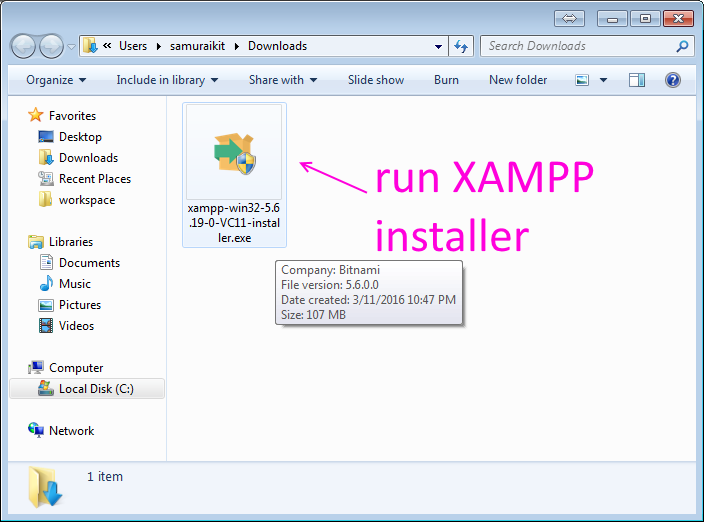
Task: Click the Favorites star icon
Action: [x=35, y=115]
